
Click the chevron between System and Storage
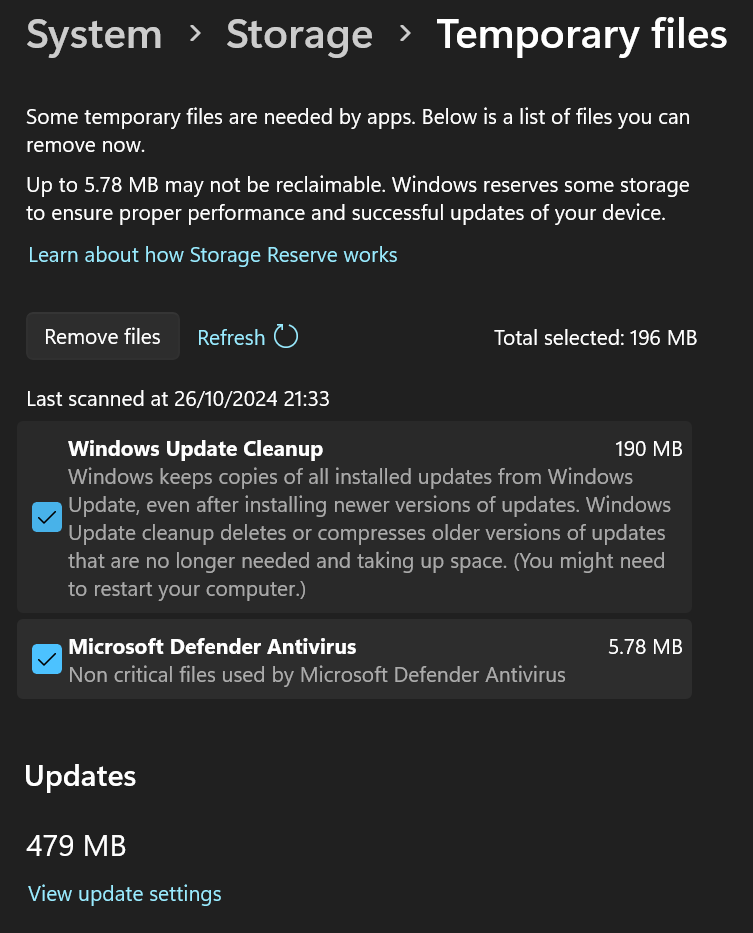(195, 35)
